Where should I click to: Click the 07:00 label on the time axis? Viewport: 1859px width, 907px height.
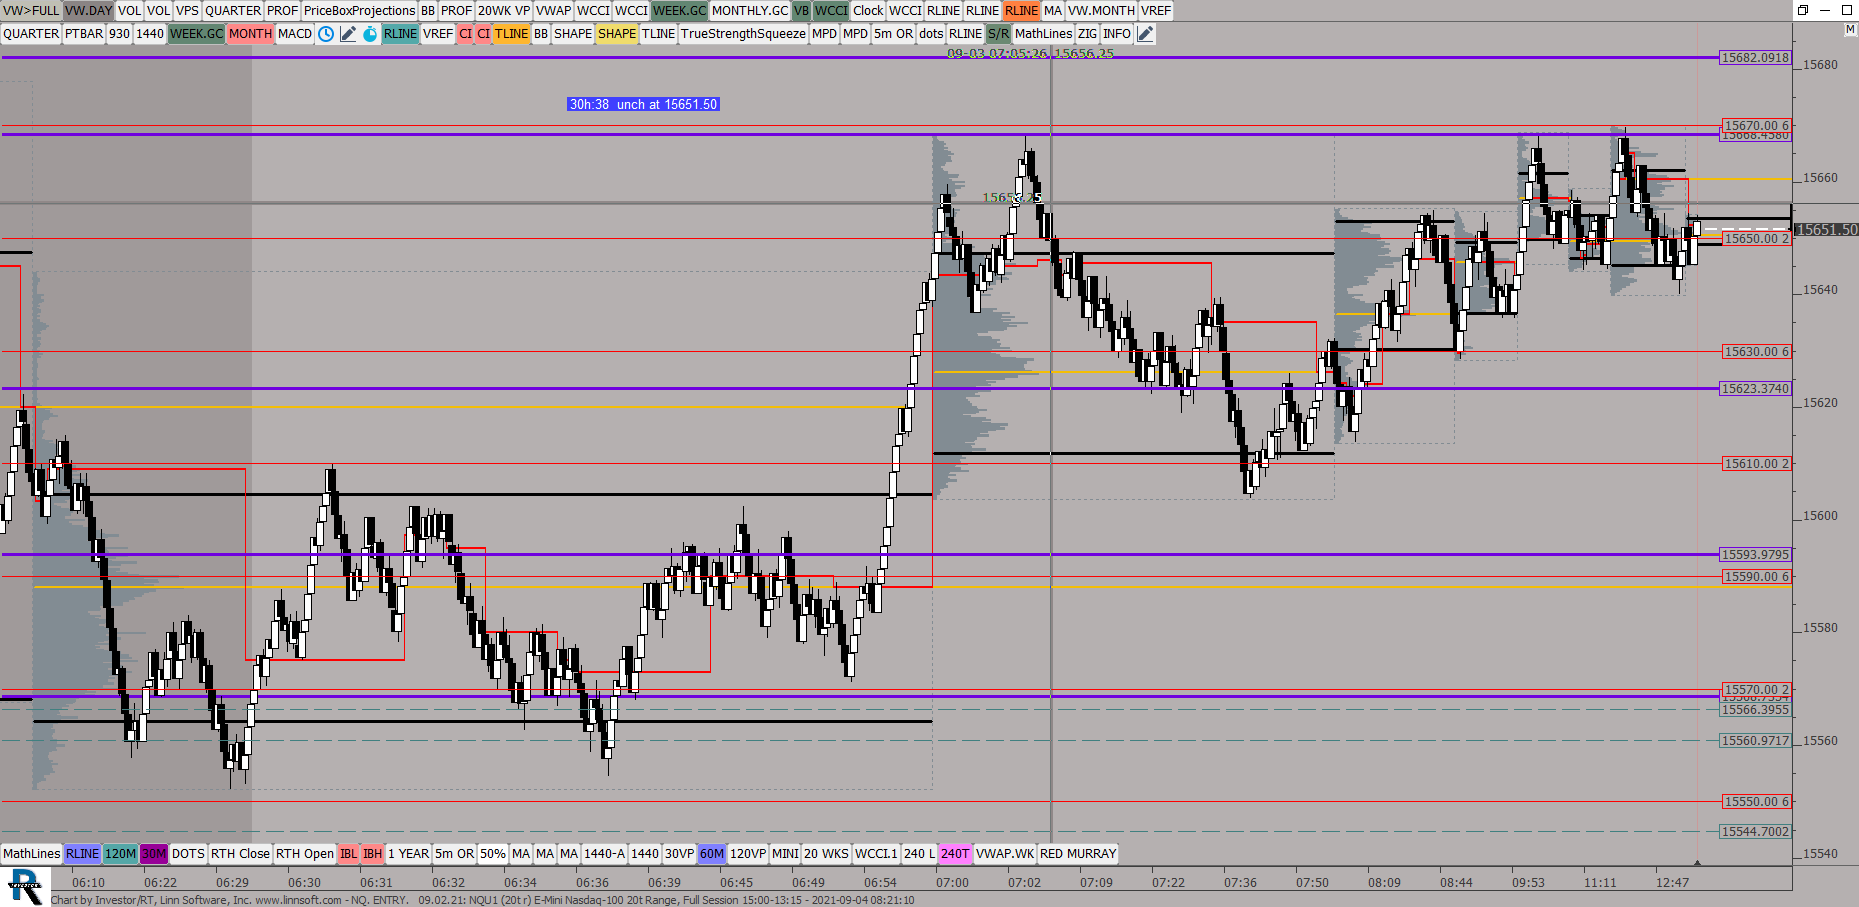point(952,883)
